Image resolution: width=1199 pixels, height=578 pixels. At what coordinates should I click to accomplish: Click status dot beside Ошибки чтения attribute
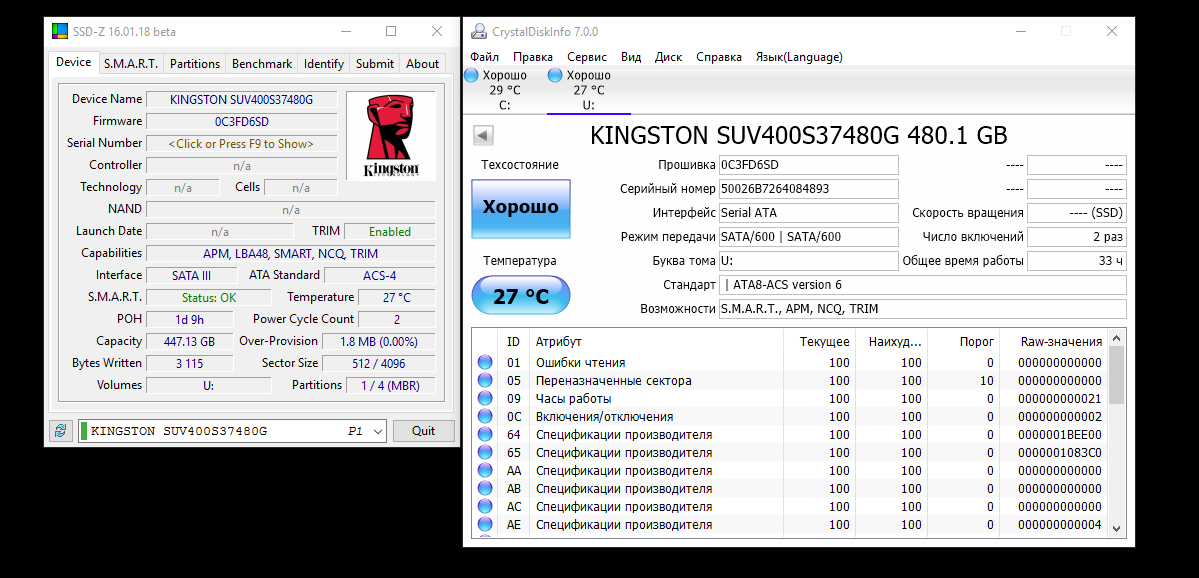tap(484, 362)
